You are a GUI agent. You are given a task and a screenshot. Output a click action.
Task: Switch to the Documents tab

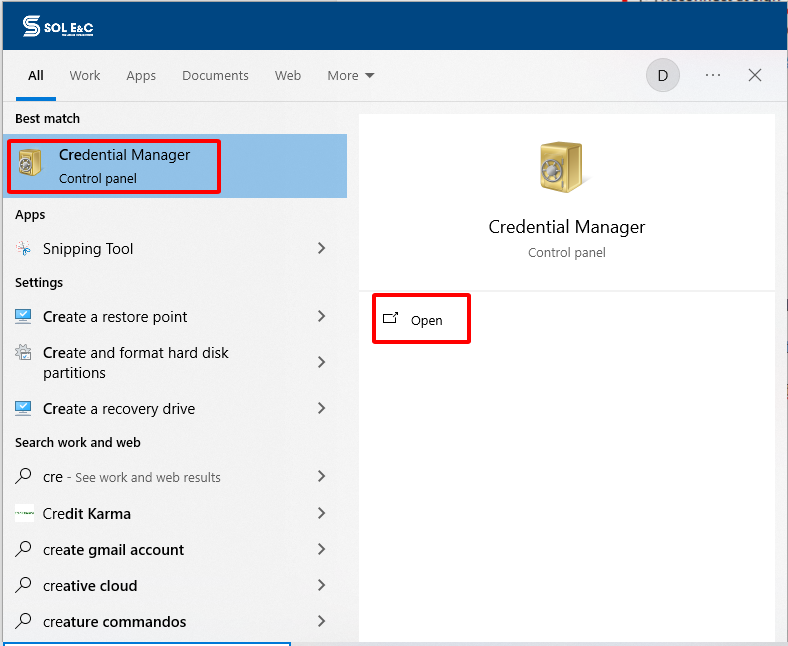(215, 76)
